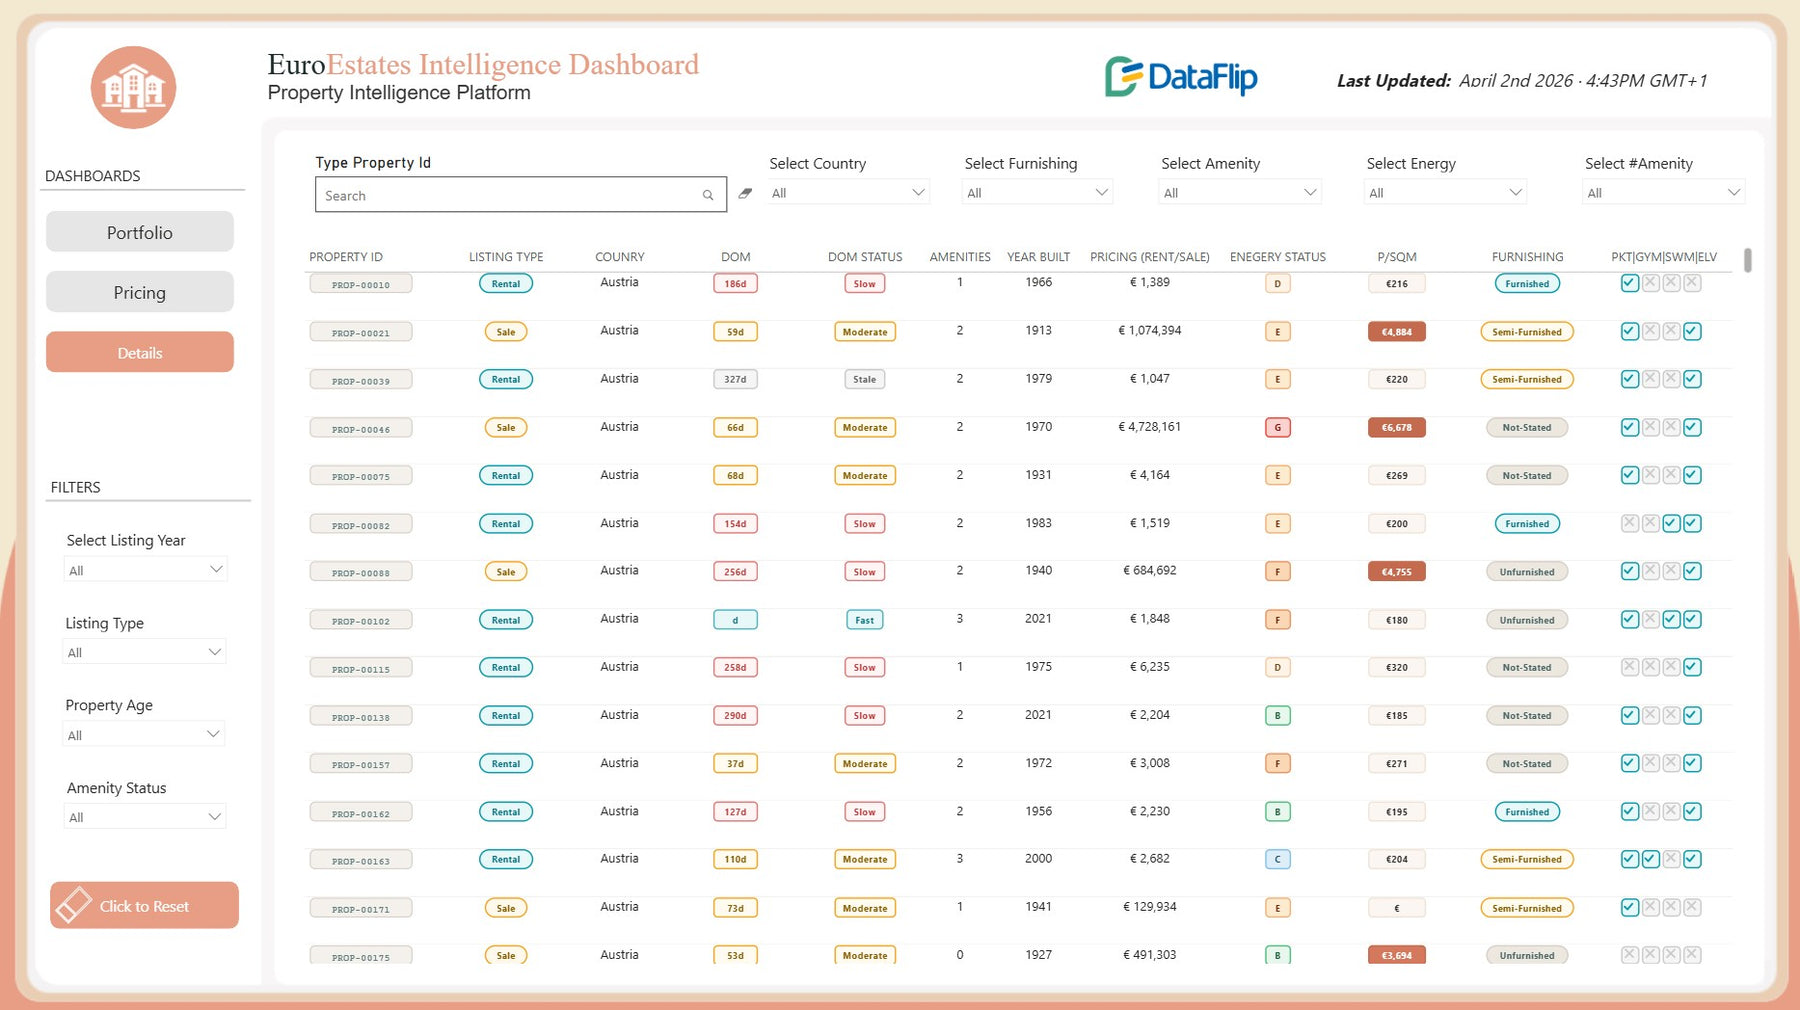
Task: Click the eraser icon beside the search box
Action: 745,194
